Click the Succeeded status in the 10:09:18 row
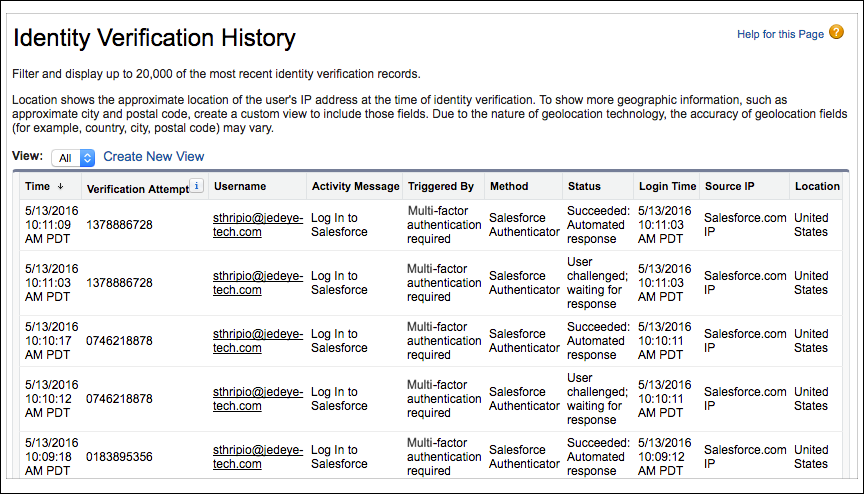The height and width of the screenshot is (494, 864). click(x=598, y=457)
